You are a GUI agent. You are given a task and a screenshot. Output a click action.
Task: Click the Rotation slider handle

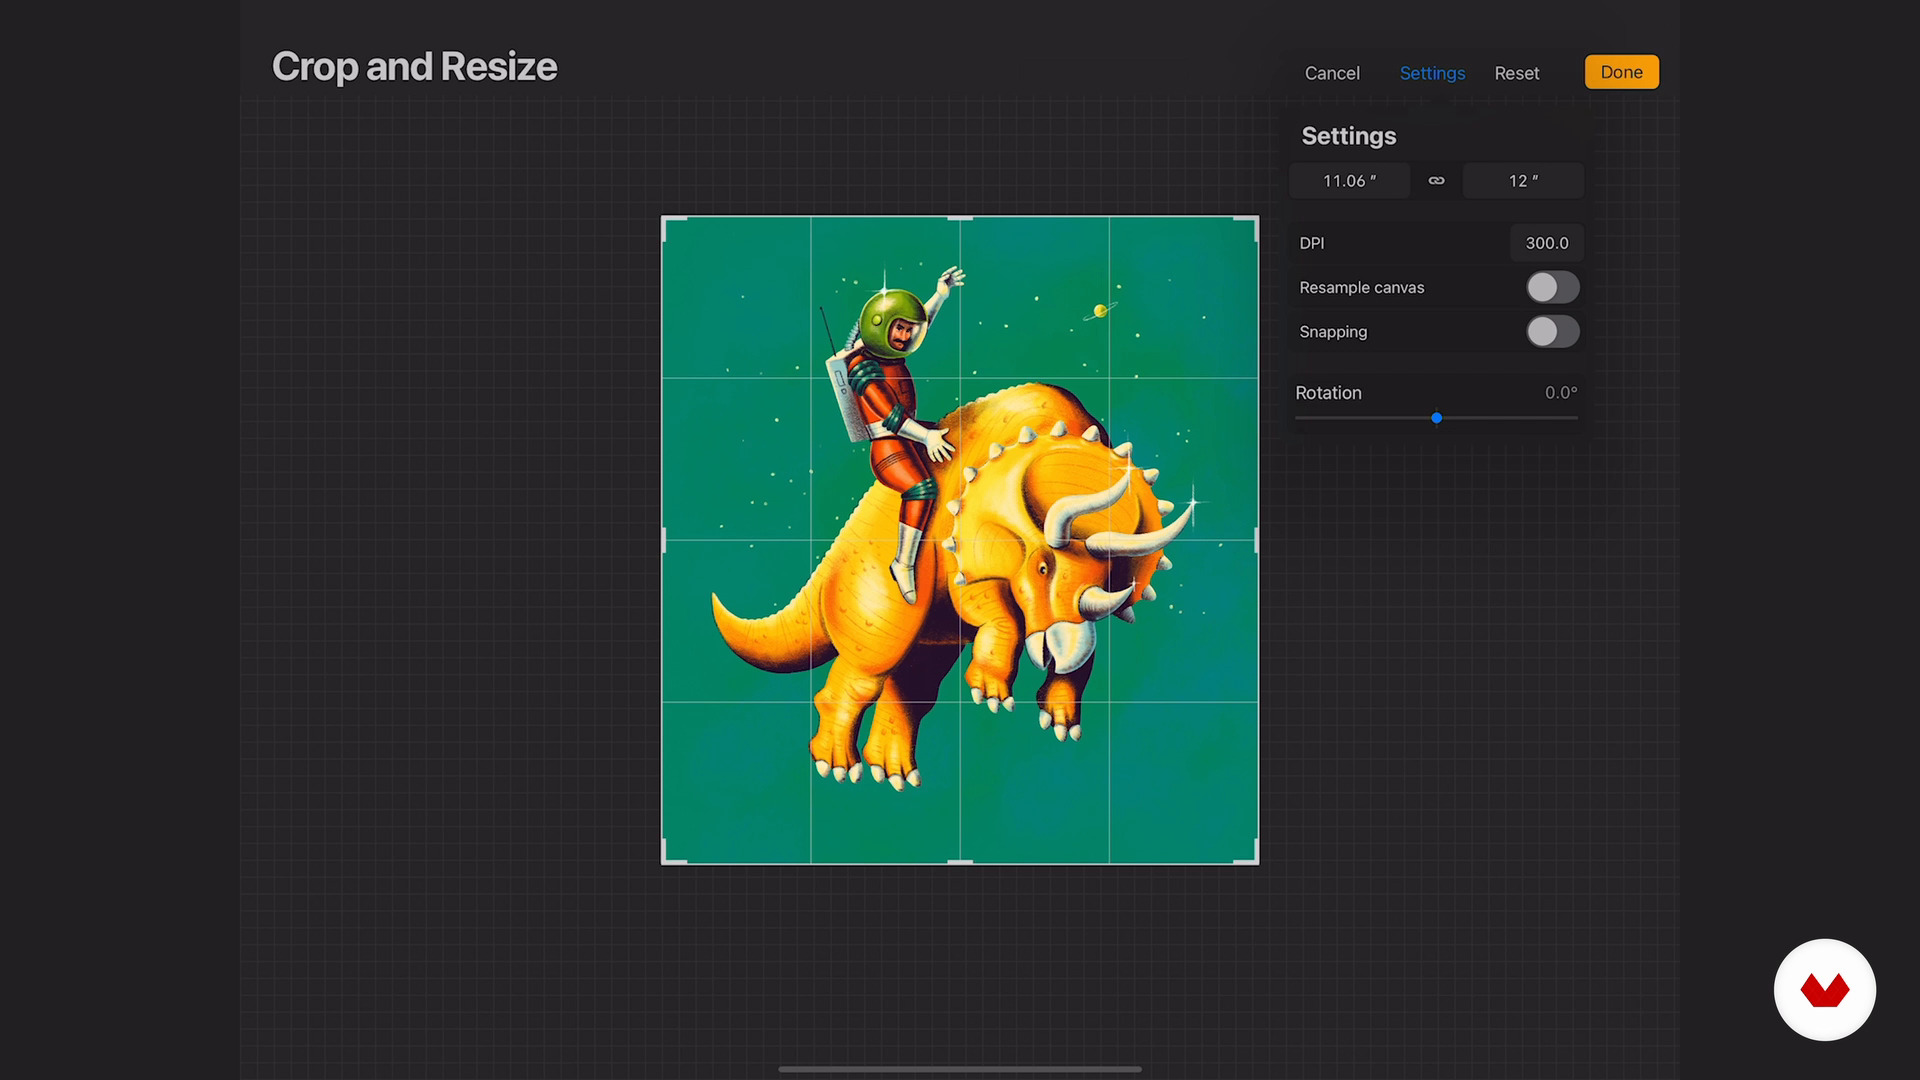[1436, 418]
